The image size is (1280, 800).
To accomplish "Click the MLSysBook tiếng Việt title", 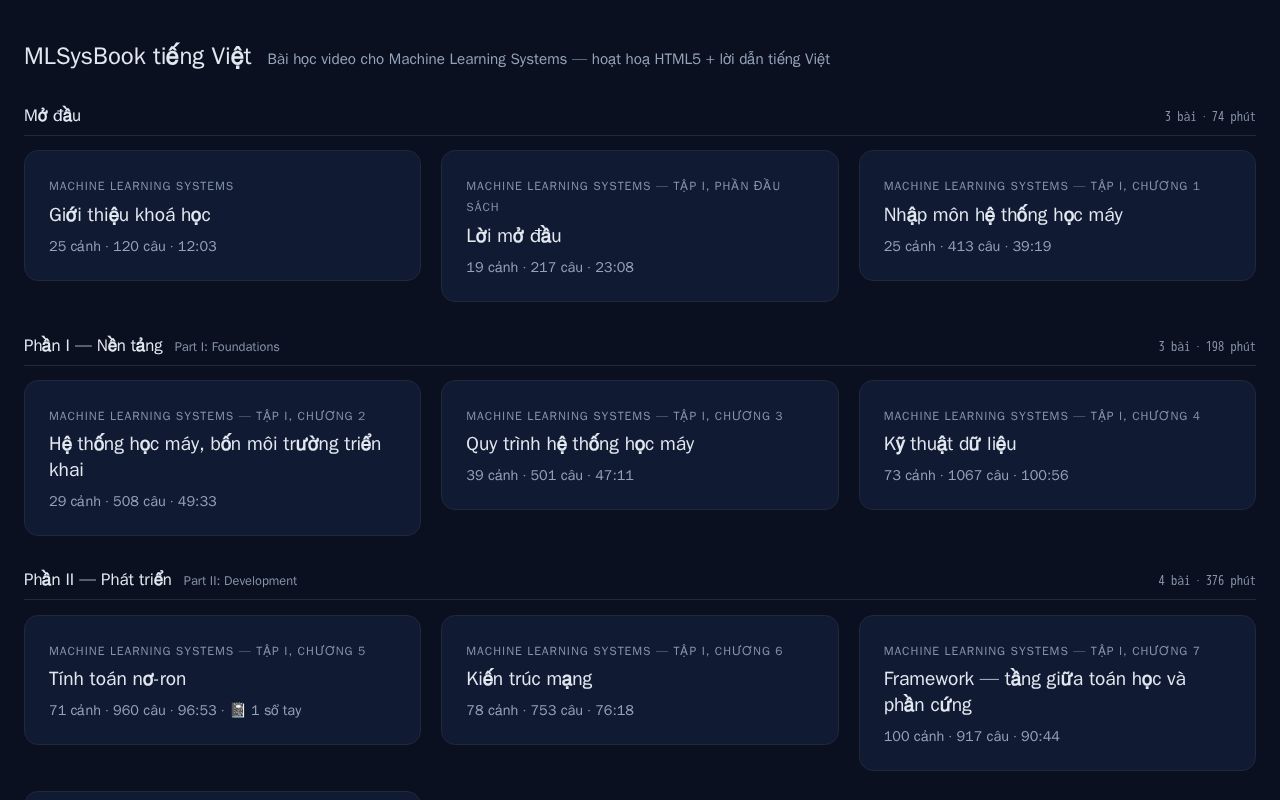I will (x=137, y=56).
